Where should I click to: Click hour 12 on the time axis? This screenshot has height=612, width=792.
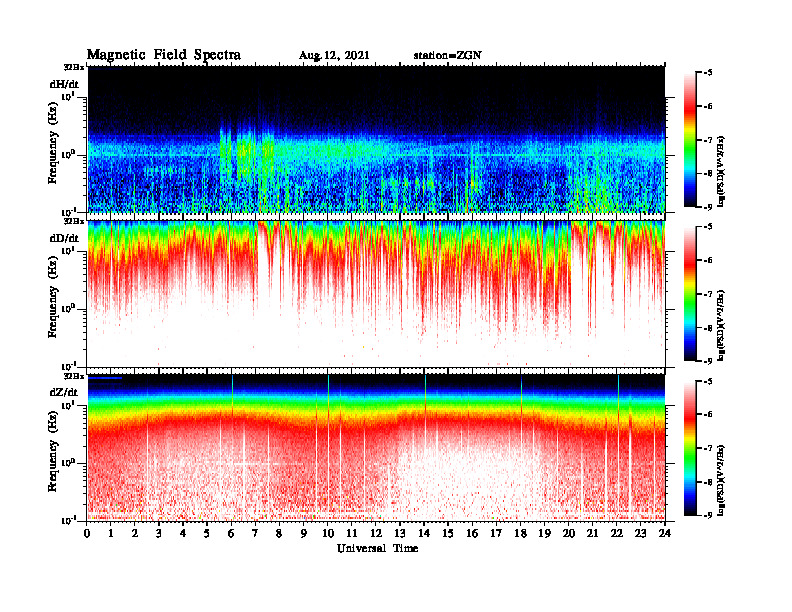coord(376,533)
